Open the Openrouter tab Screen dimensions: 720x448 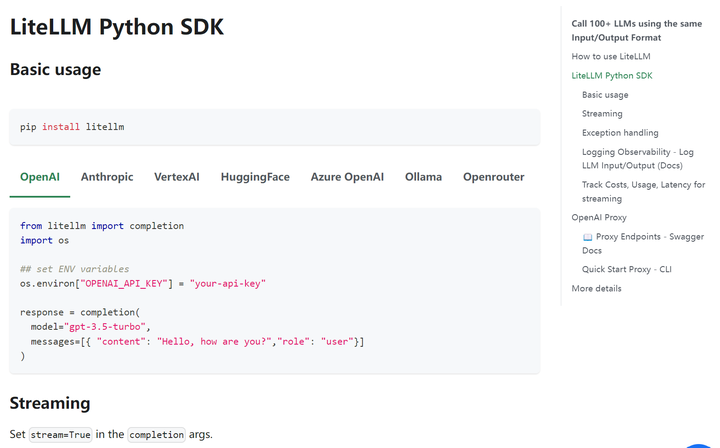(493, 177)
